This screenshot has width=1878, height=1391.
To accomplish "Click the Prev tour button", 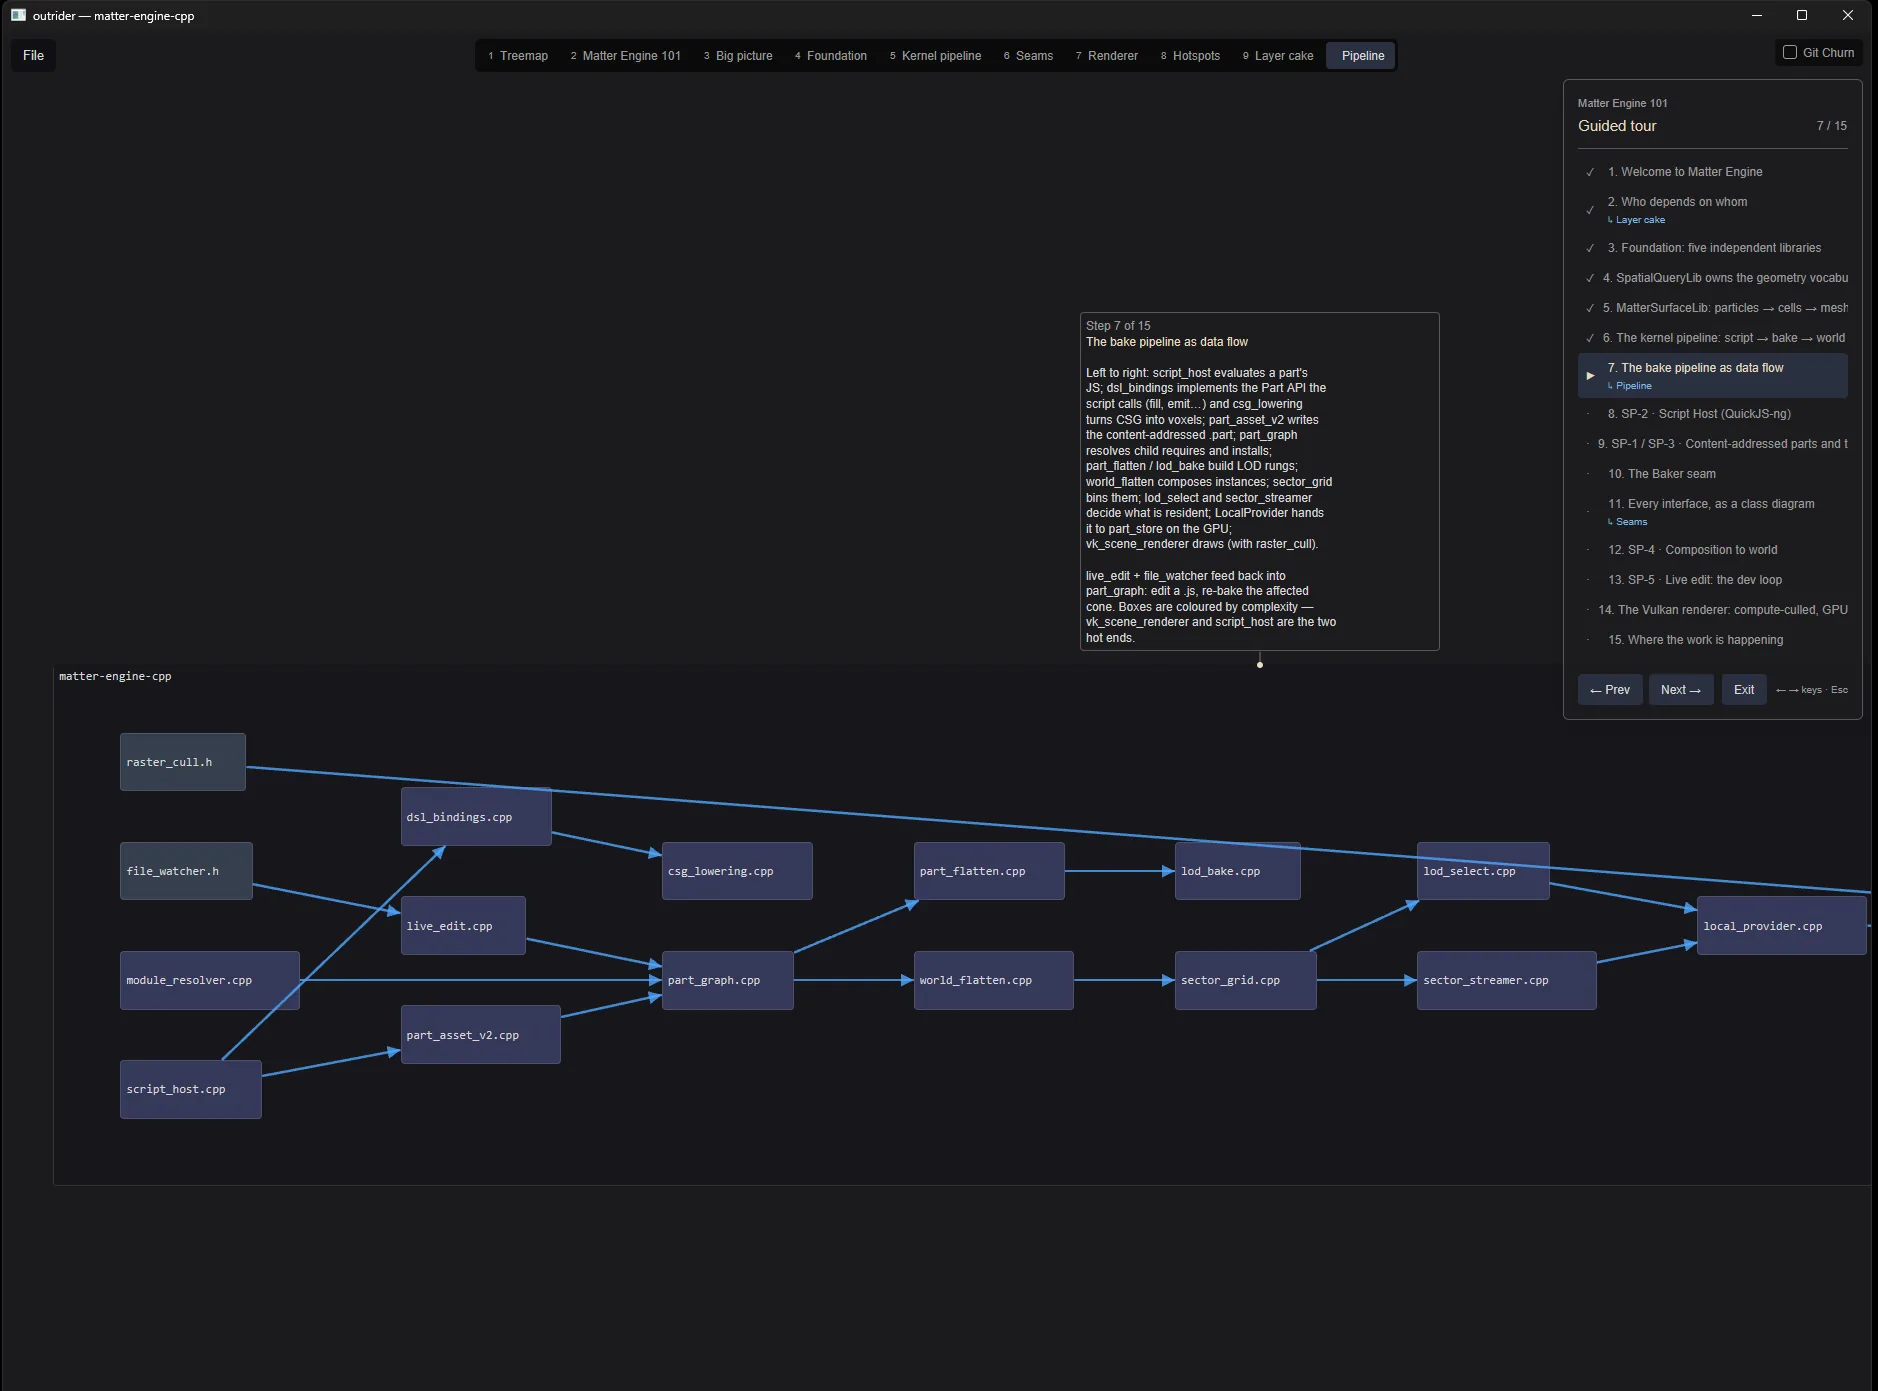I will click(x=1610, y=690).
